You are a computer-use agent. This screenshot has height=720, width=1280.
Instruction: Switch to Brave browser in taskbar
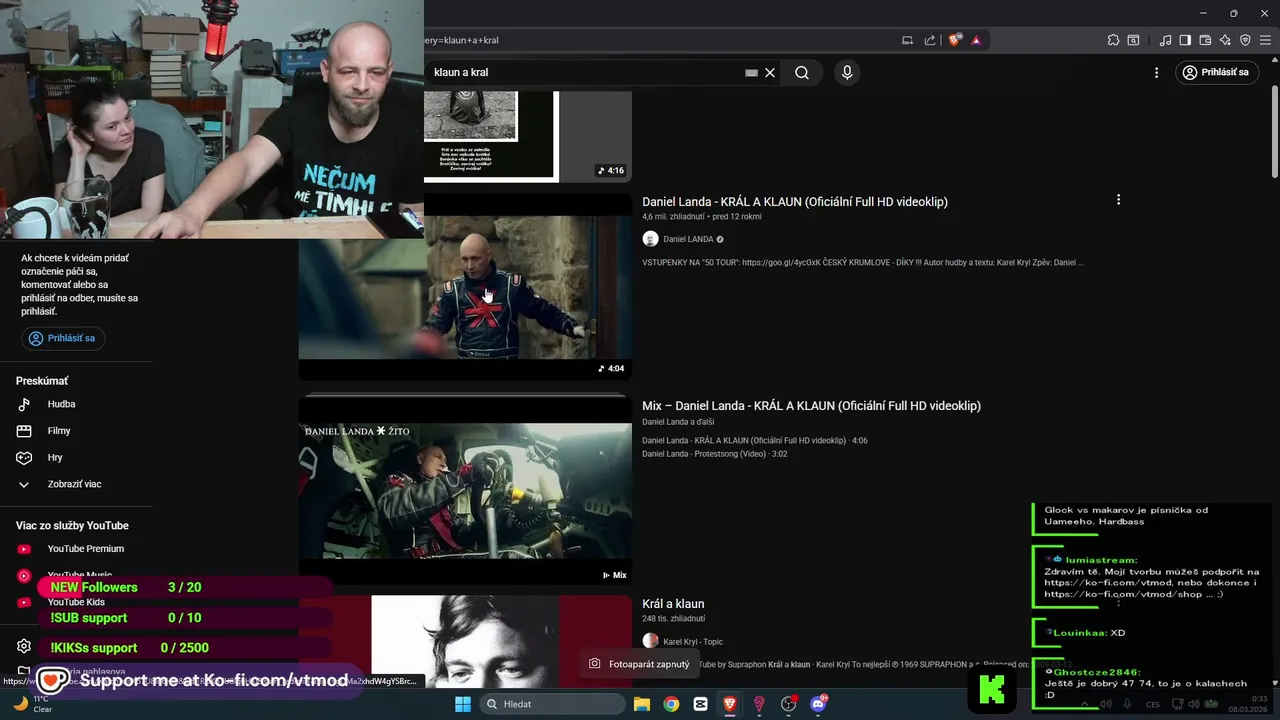pyautogui.click(x=730, y=704)
